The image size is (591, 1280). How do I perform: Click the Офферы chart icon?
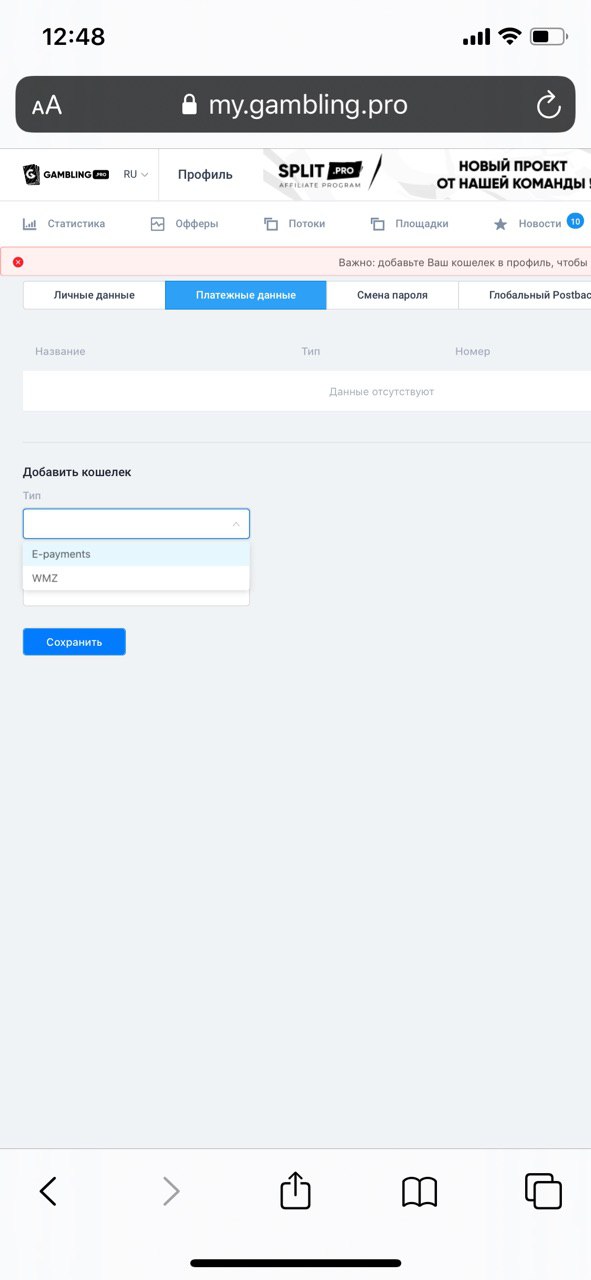(157, 224)
